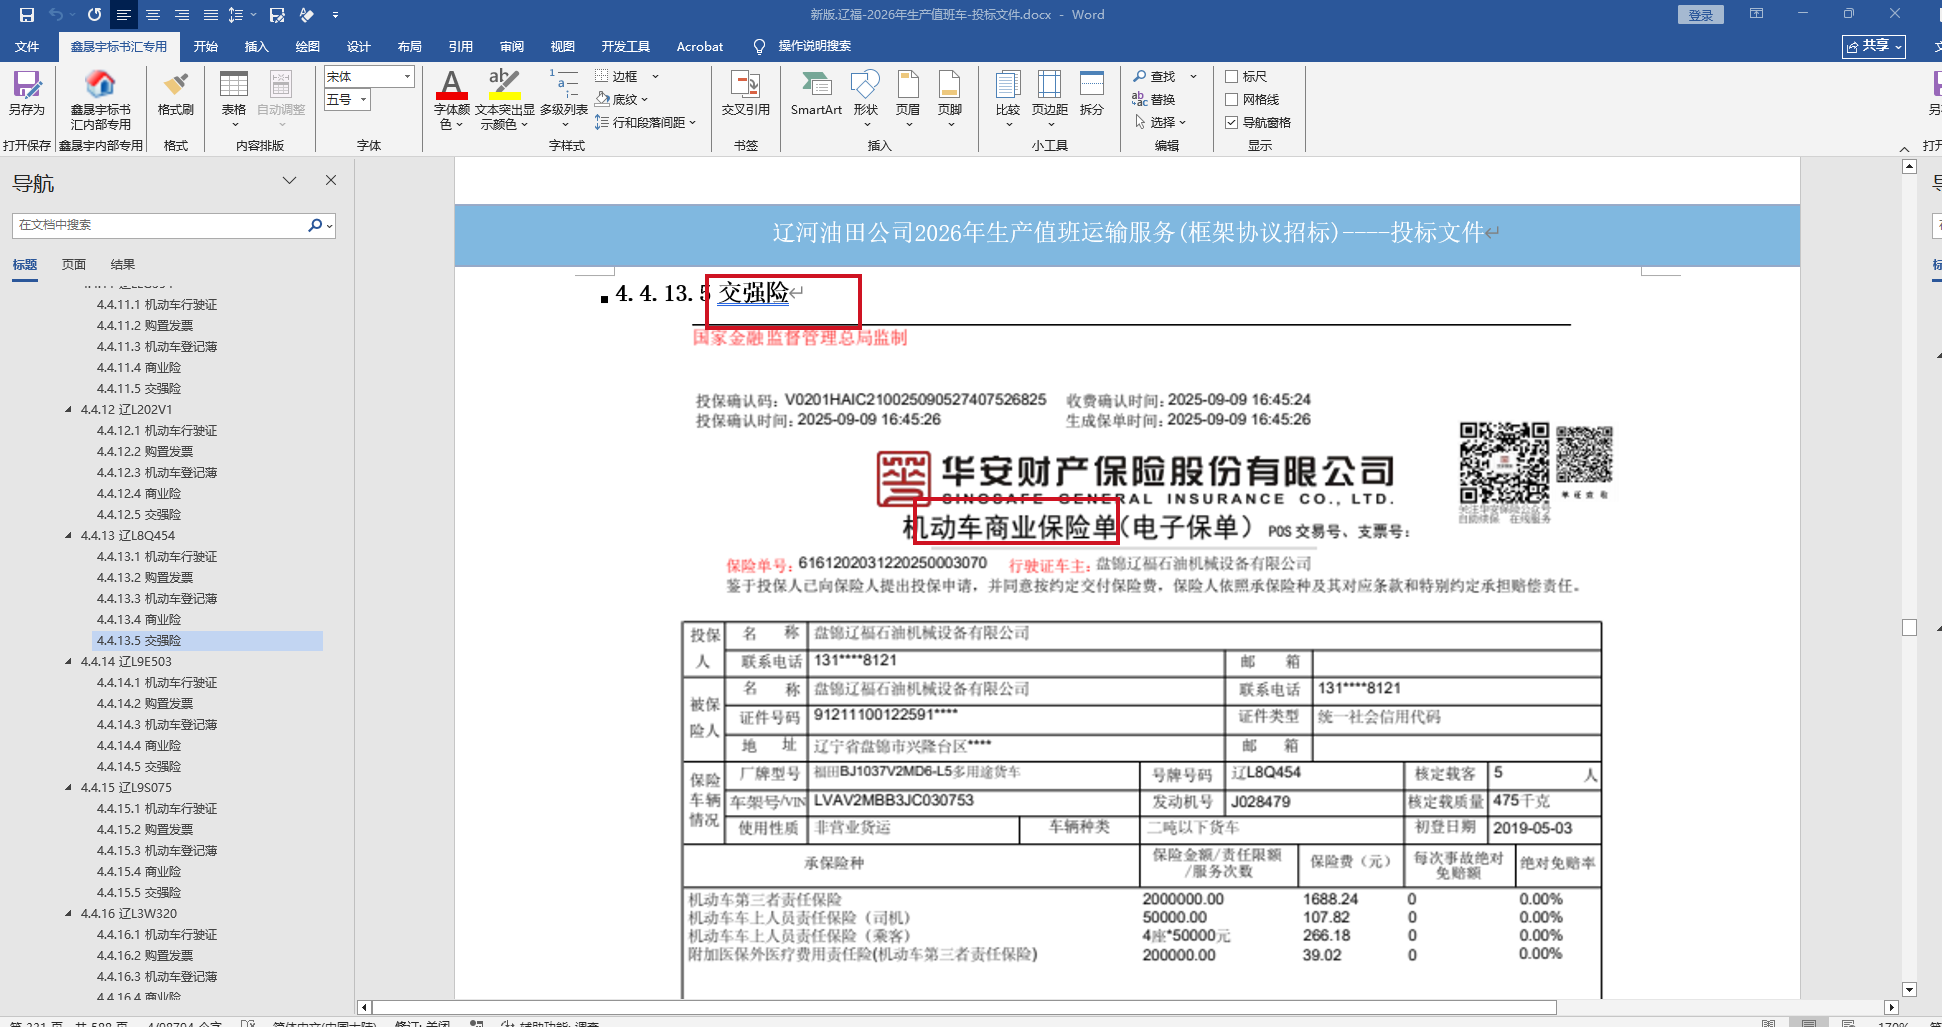Close the navigation pane
The width and height of the screenshot is (1942, 1027).
(x=331, y=180)
